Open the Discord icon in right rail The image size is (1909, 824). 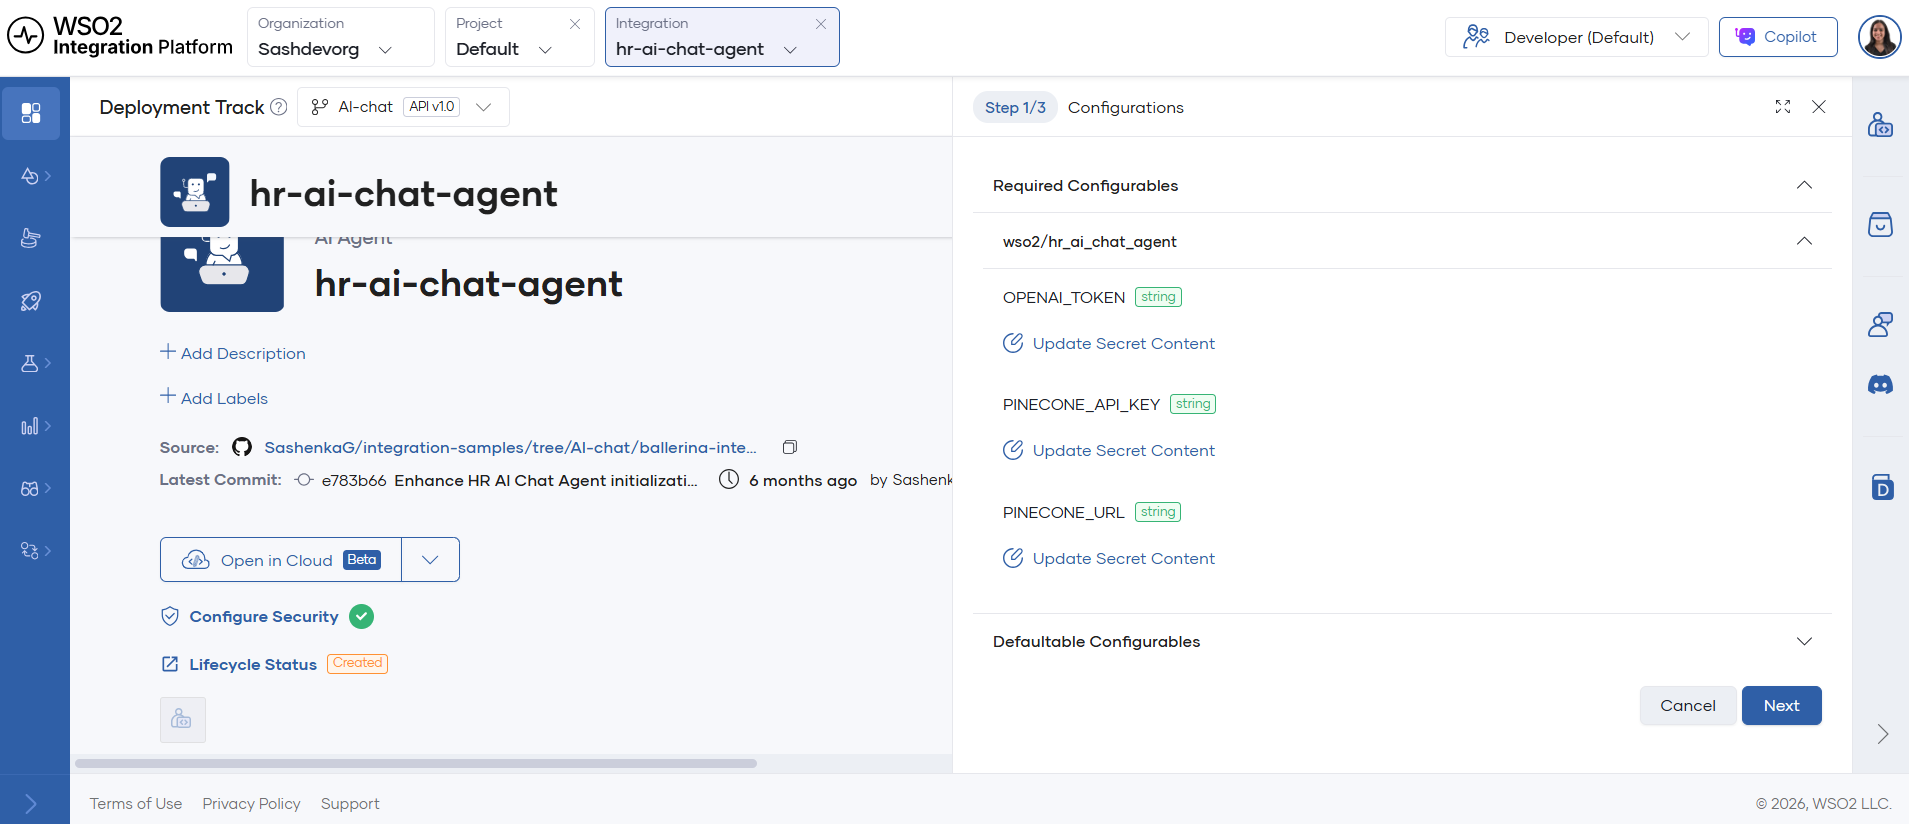(x=1881, y=385)
